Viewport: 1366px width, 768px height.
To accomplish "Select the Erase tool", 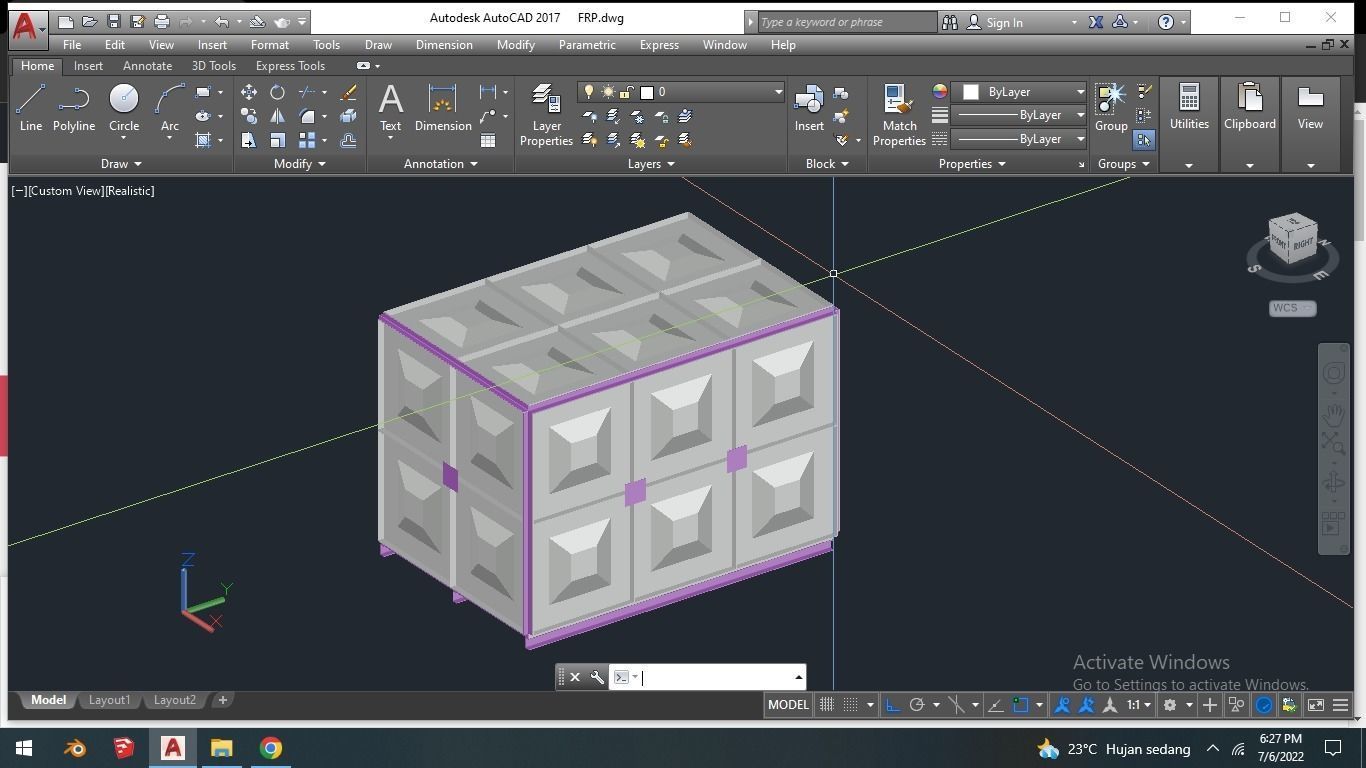I will [348, 92].
